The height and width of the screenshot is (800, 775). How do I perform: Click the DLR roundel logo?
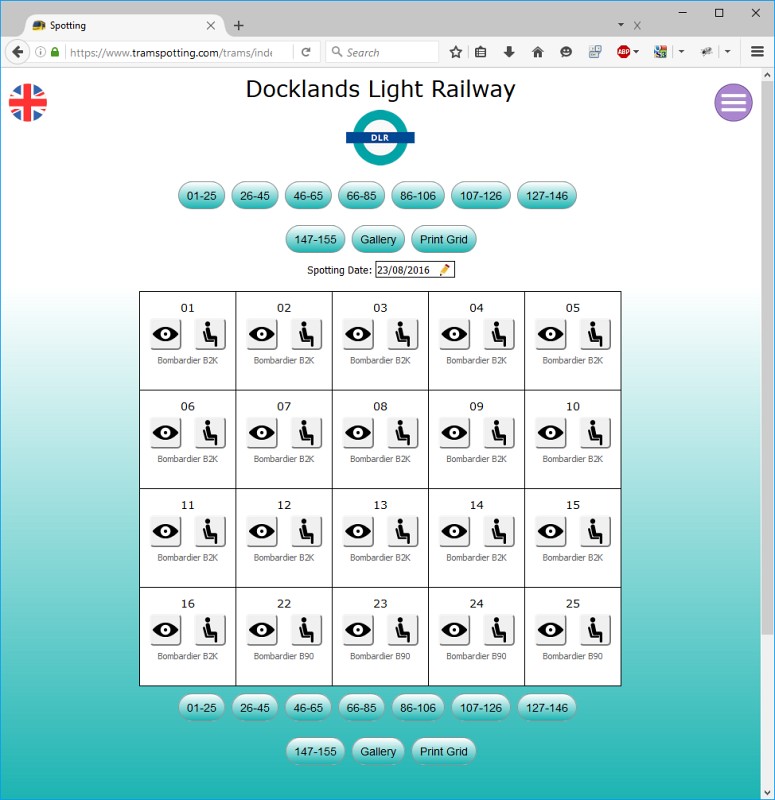click(380, 138)
